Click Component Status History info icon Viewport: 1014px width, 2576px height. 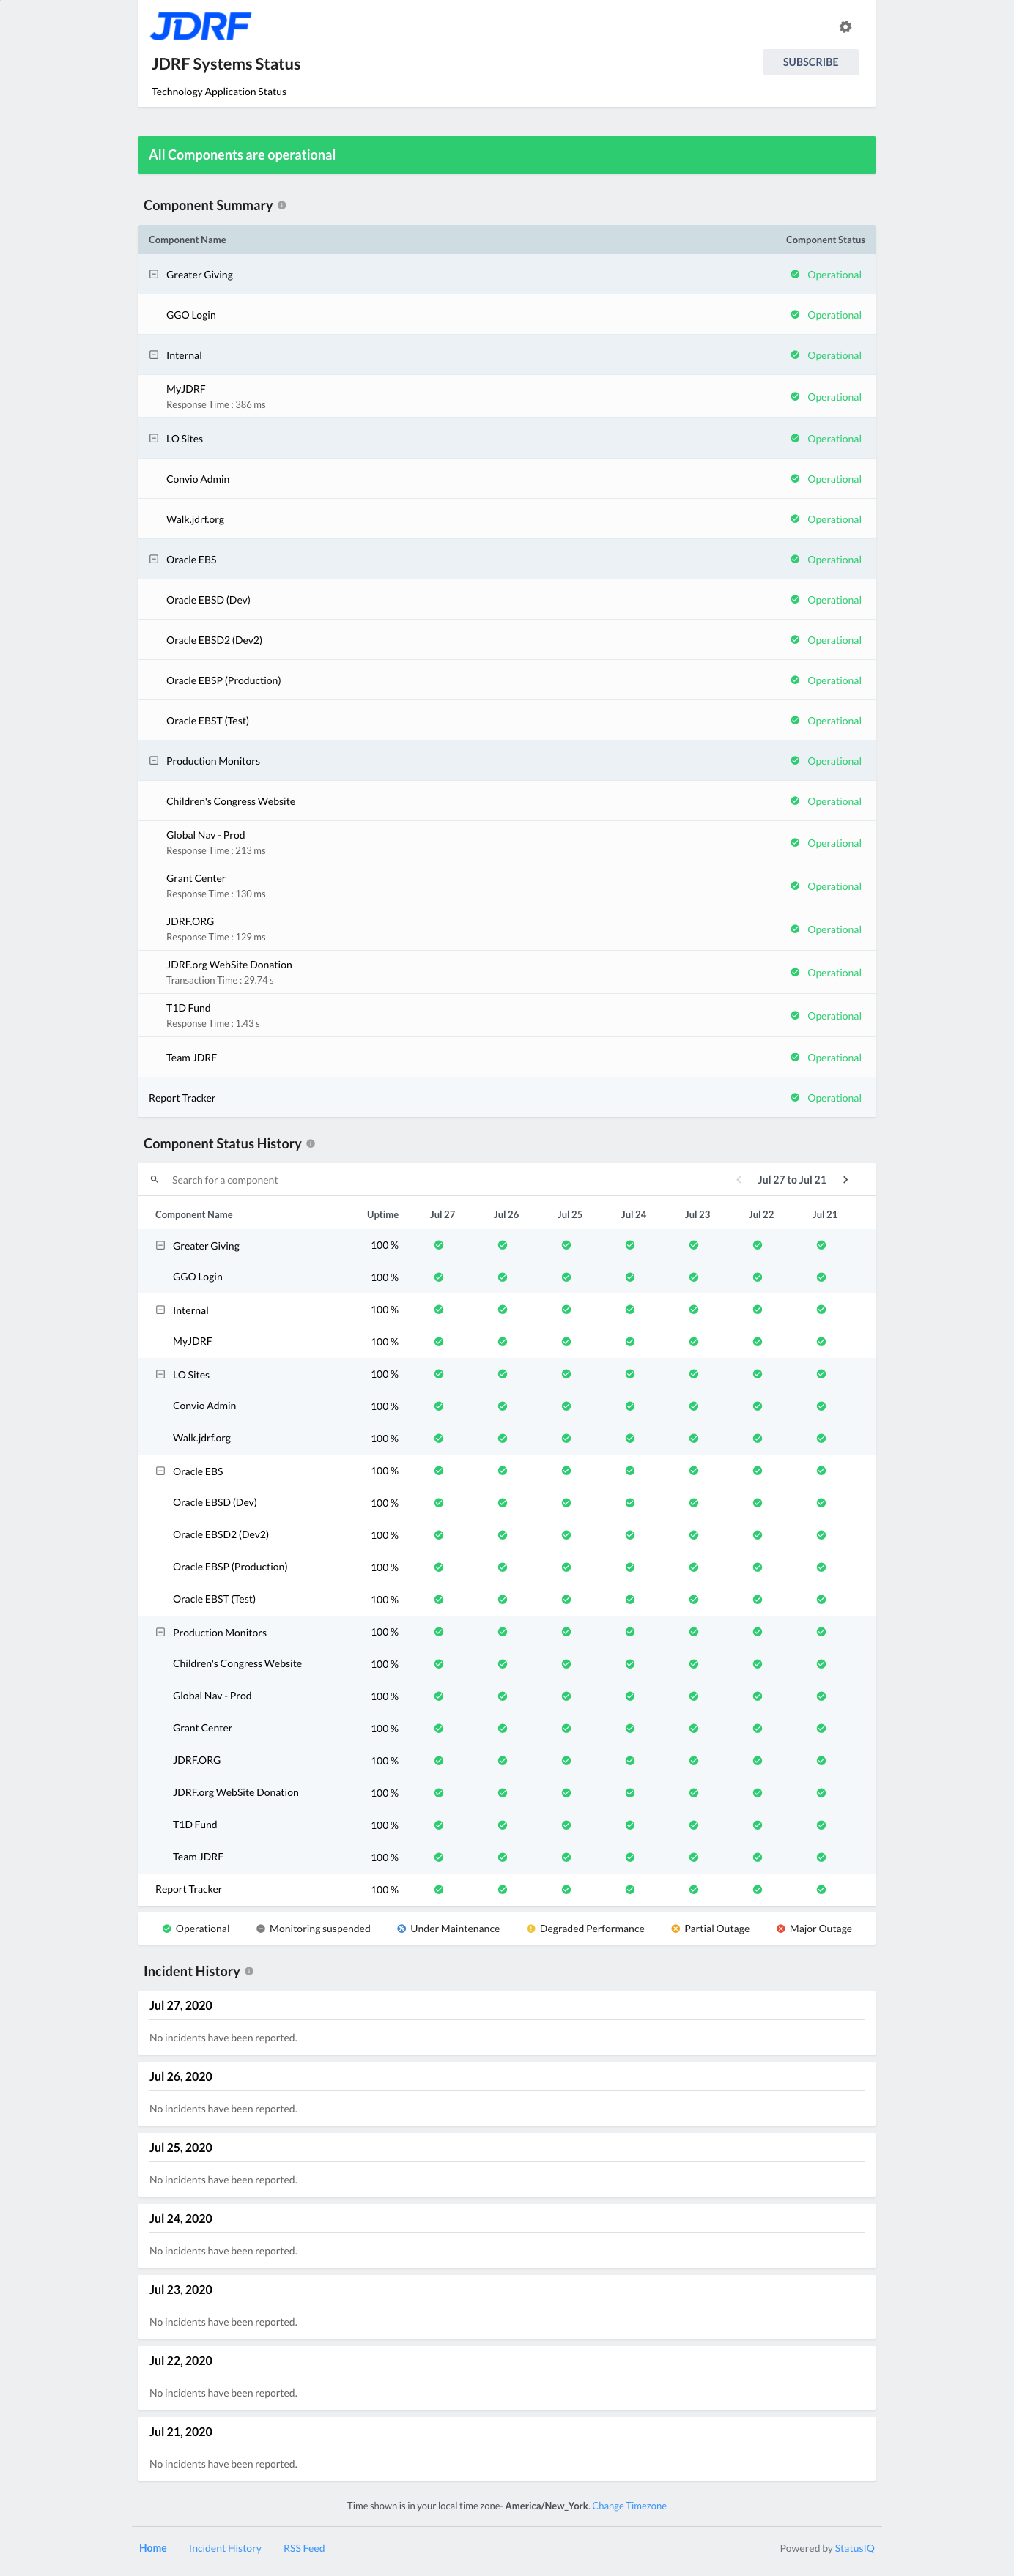310,1143
